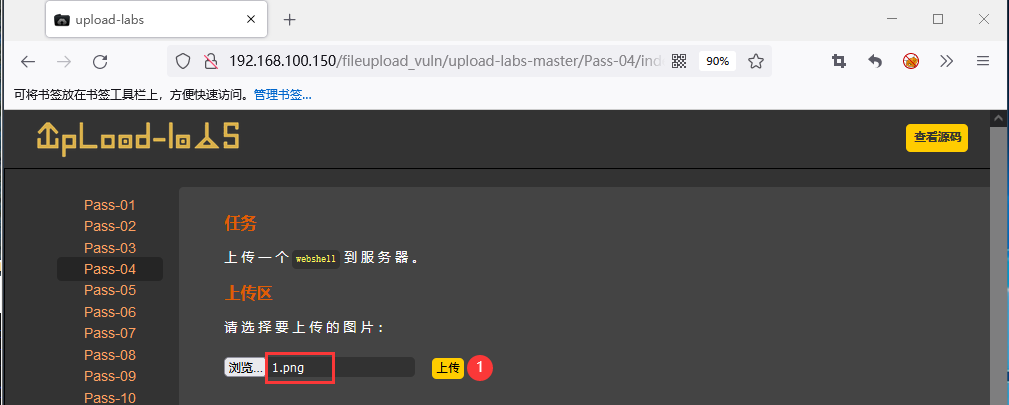Reset the 90% zoom level indicator

(x=717, y=61)
